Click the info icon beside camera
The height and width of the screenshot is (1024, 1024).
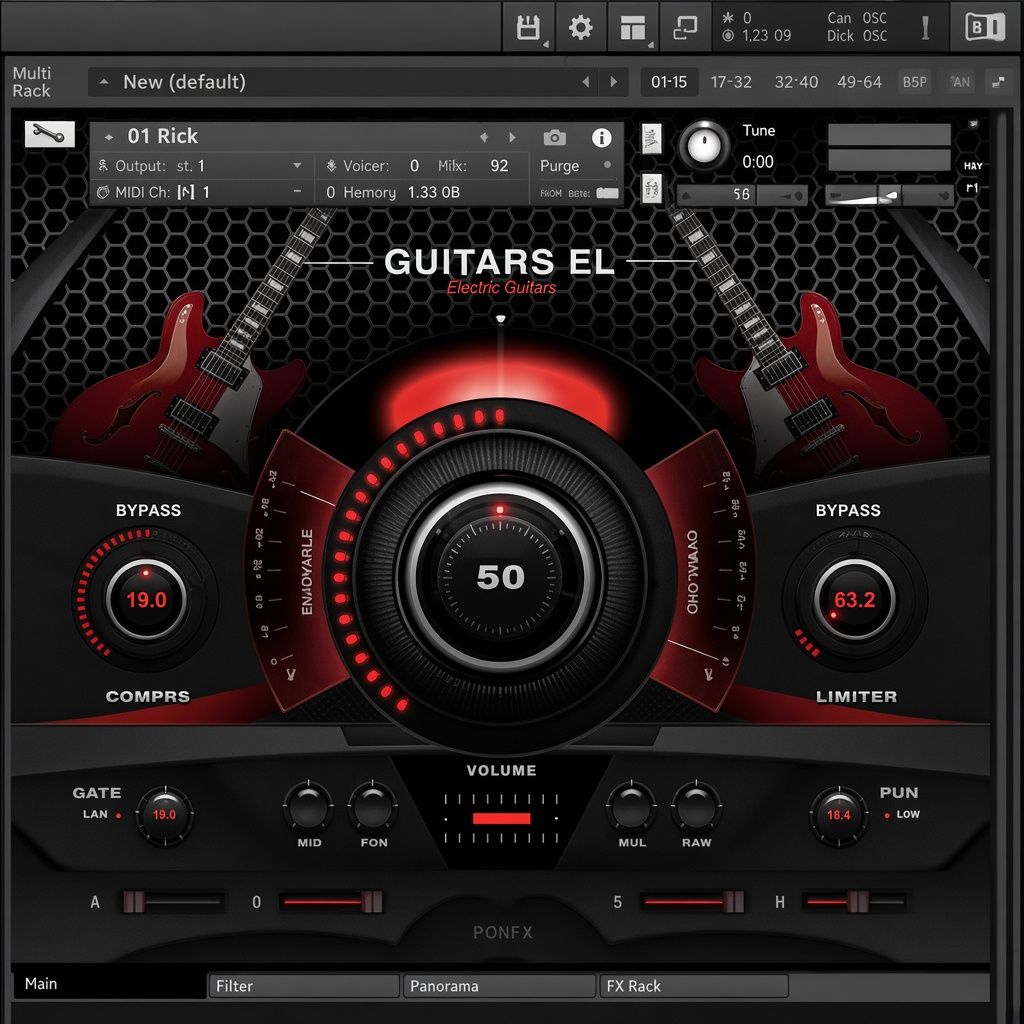pyautogui.click(x=601, y=137)
